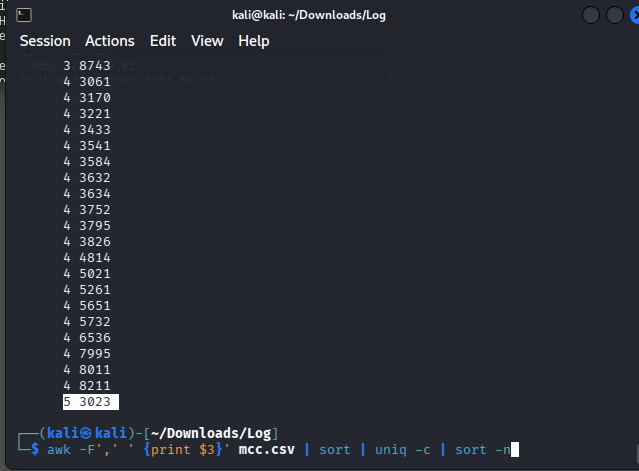The width and height of the screenshot is (639, 471).
Task: Click the highlighted line '5 3023'
Action: tap(91, 402)
